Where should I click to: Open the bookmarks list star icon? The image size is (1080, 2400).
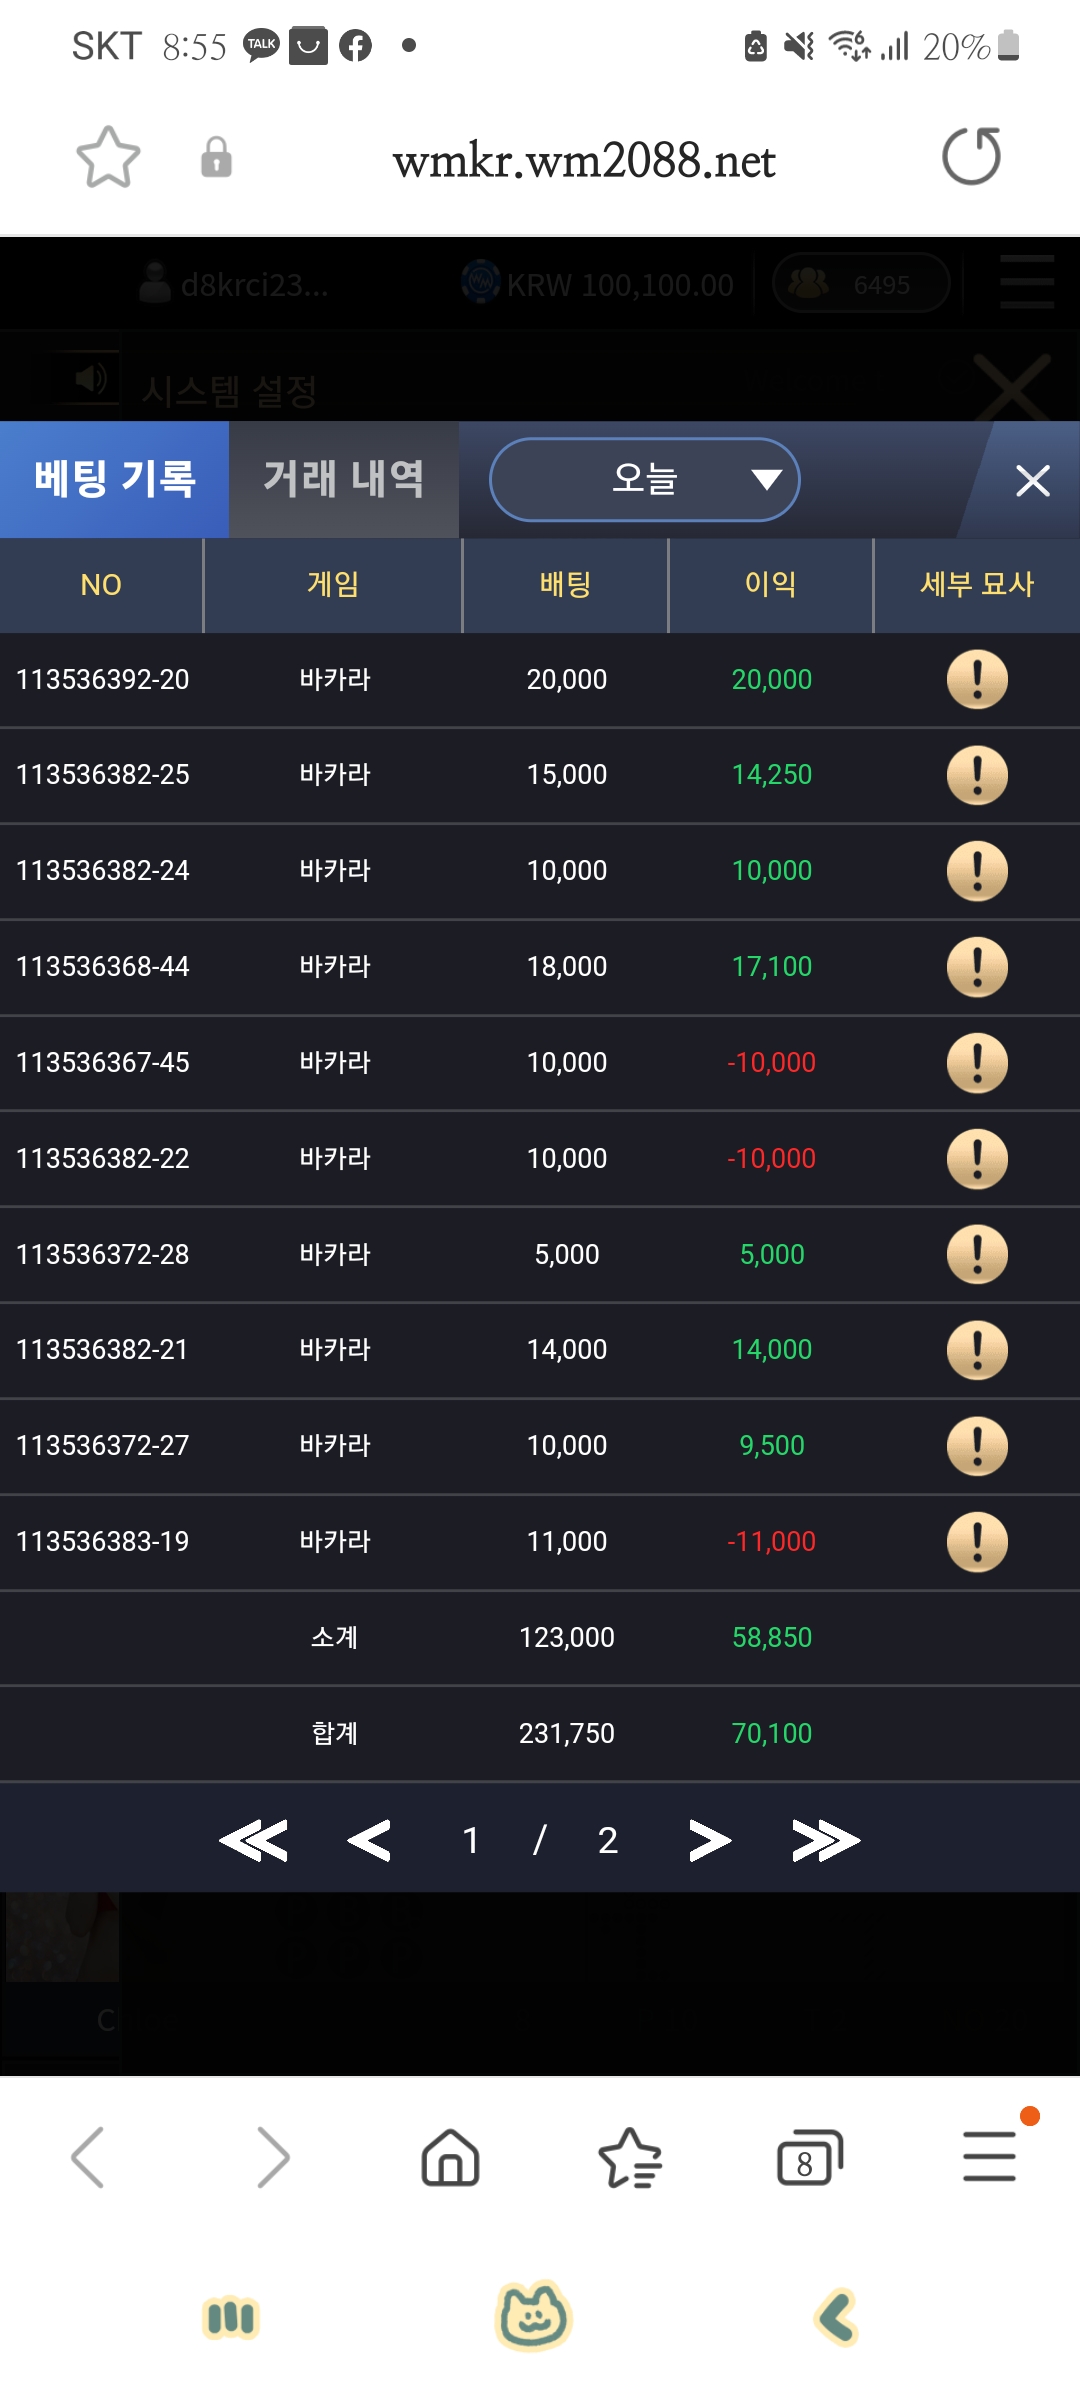[x=630, y=2157]
